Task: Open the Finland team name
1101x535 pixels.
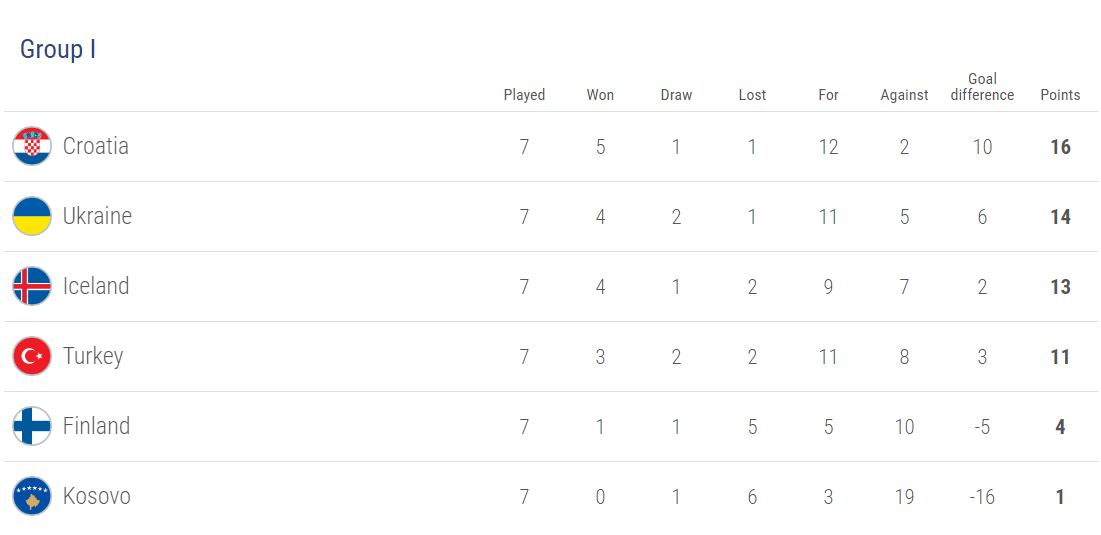Action: tap(96, 426)
